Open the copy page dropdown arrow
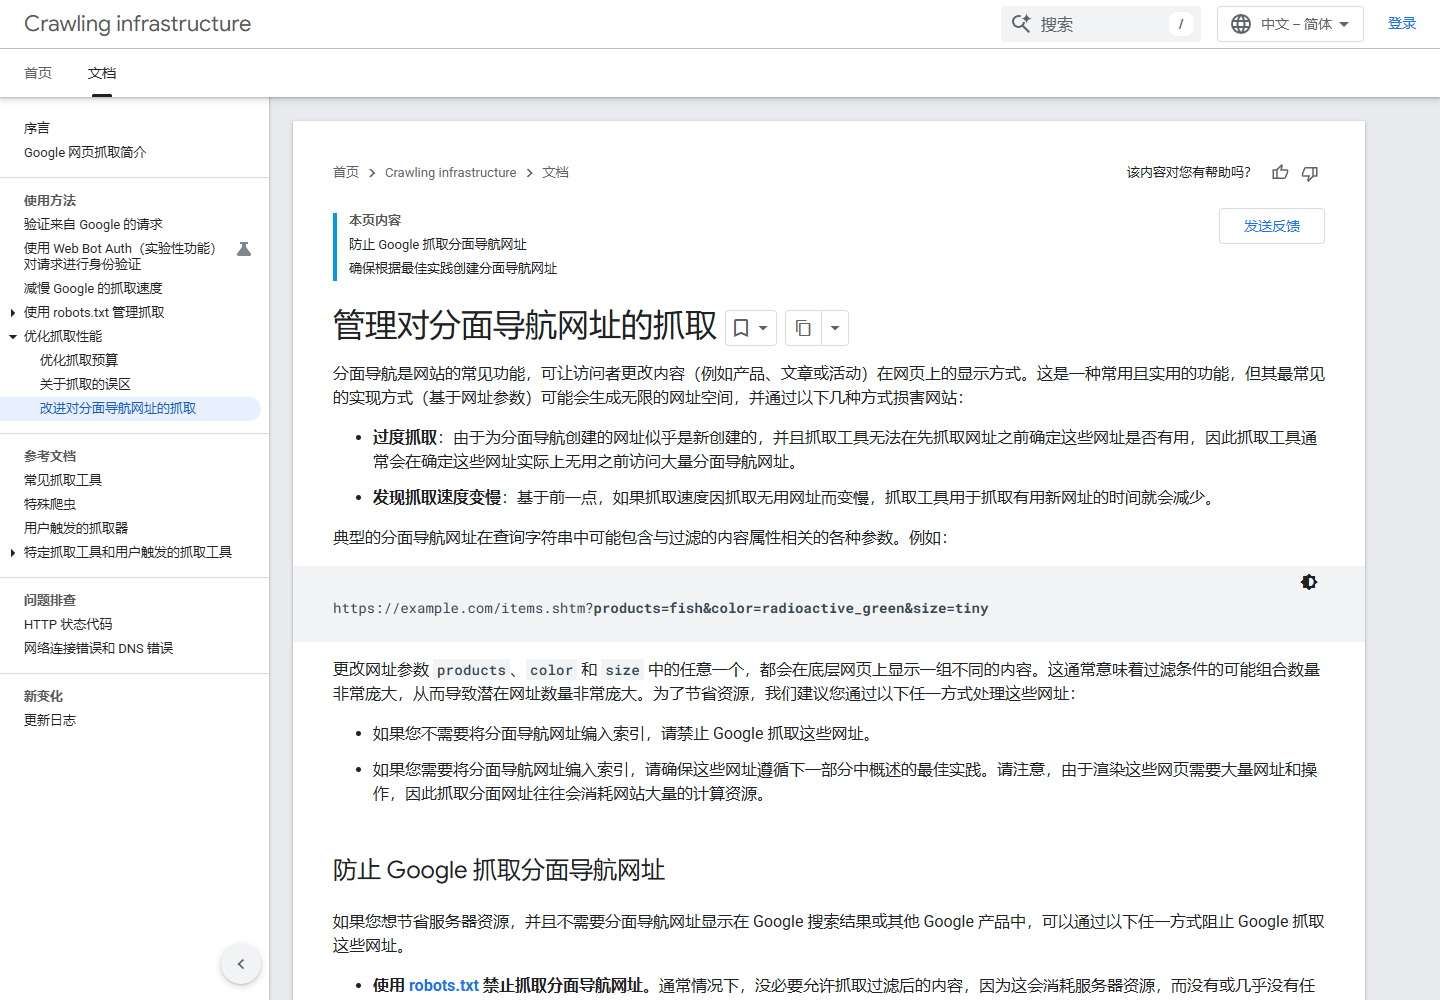The width and height of the screenshot is (1440, 1000). (x=835, y=328)
